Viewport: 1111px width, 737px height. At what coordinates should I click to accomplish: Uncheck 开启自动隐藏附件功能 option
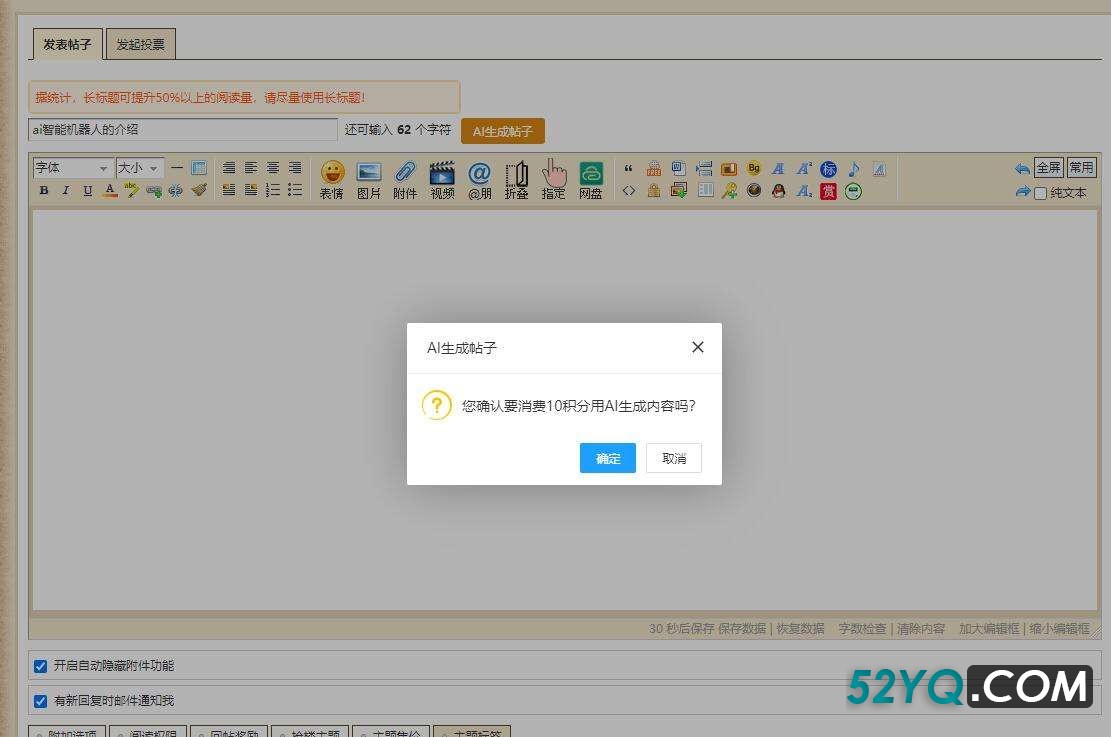tap(41, 666)
